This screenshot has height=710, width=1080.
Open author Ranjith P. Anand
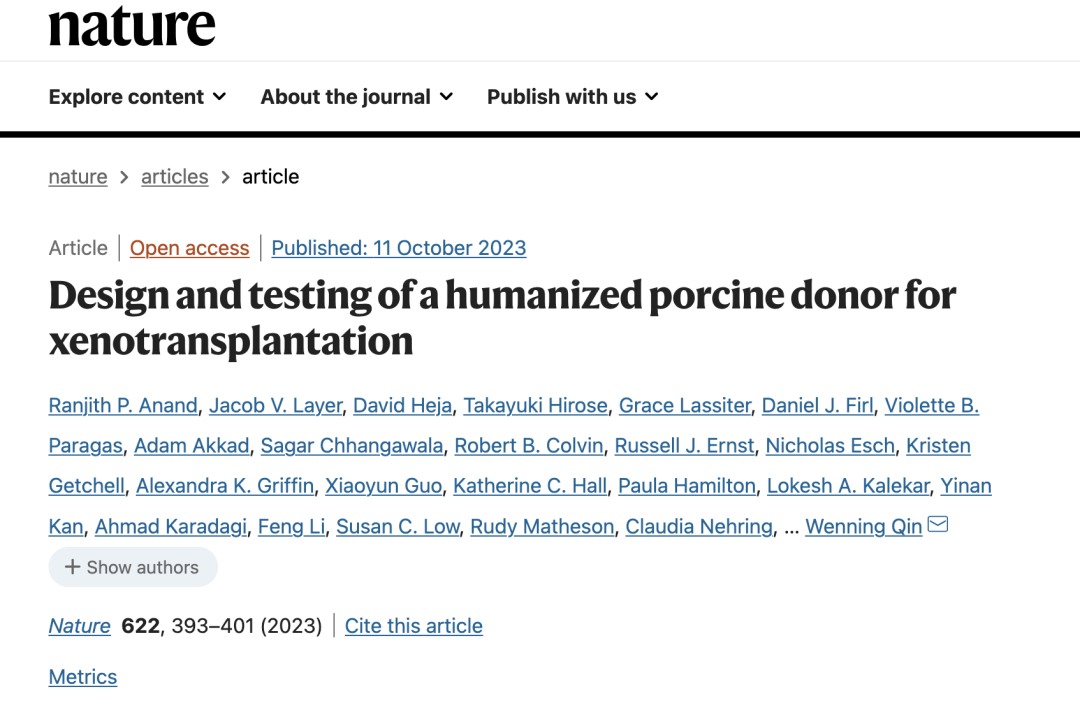point(123,406)
